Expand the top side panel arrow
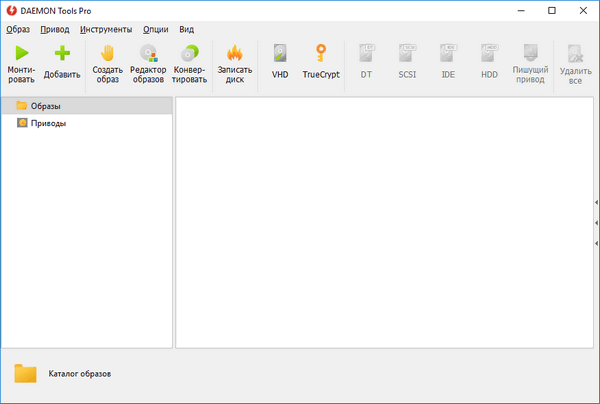This screenshot has width=600, height=404. pos(597,202)
